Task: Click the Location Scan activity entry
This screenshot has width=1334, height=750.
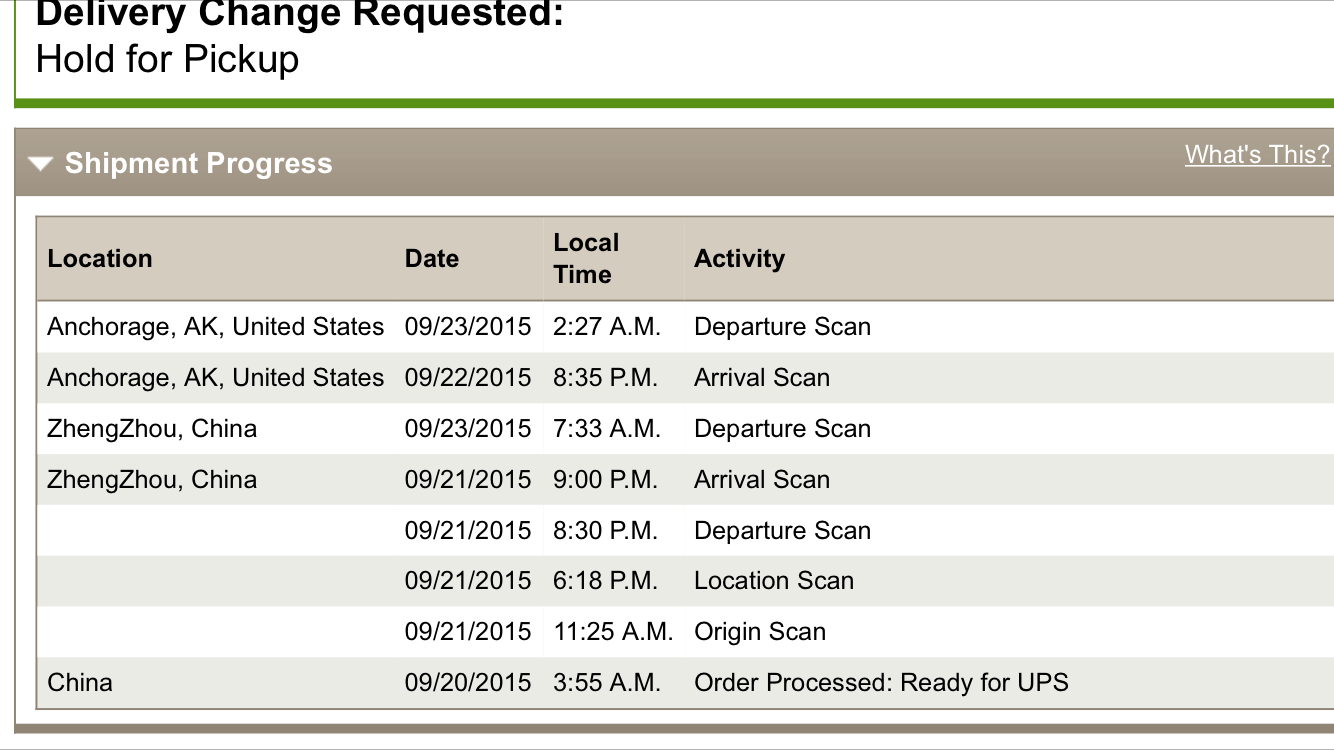Action: point(774,581)
